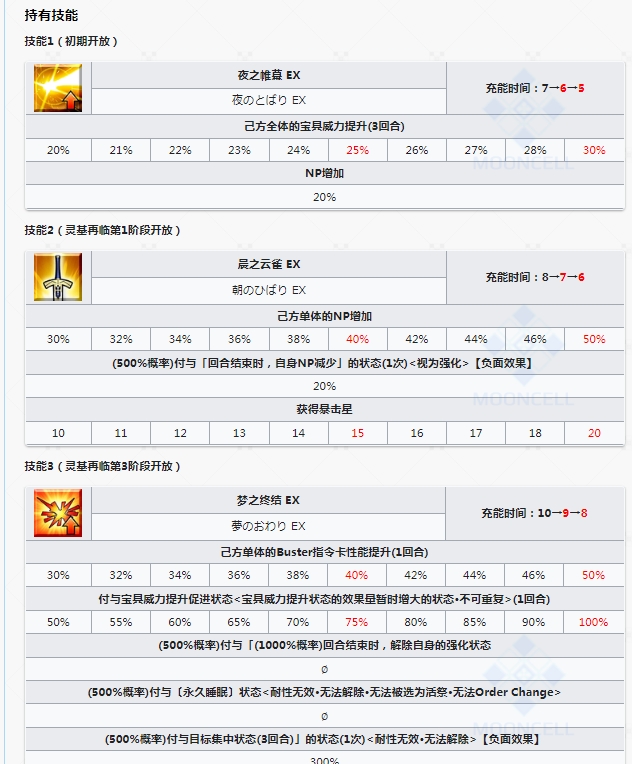Click the 28% cell
632x764 pixels.
[x=535, y=150]
